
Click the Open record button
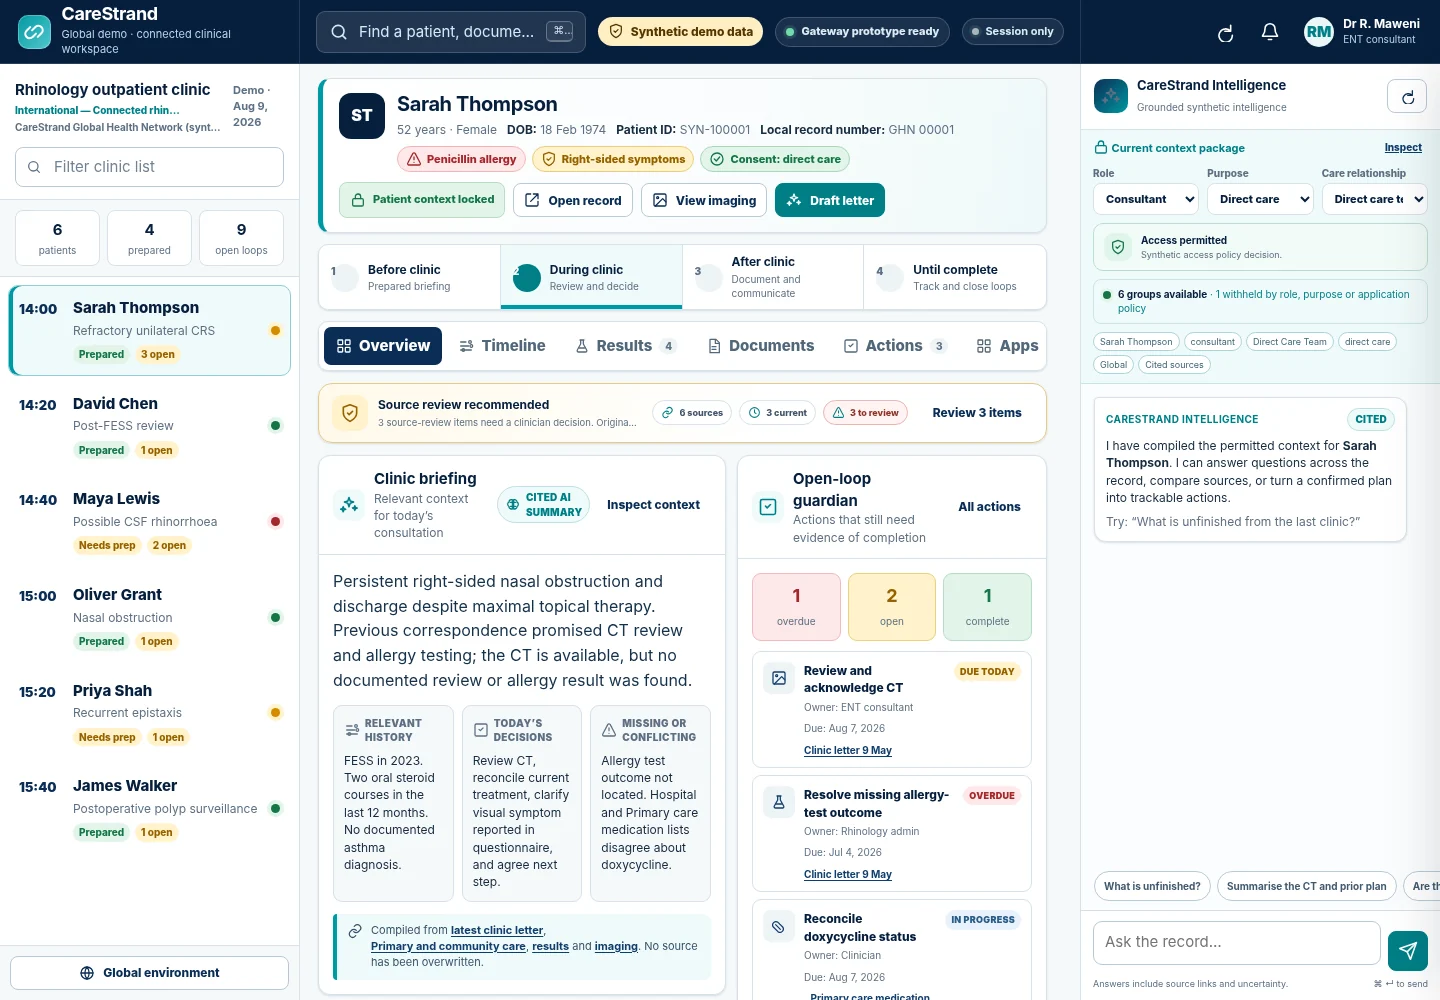tap(573, 200)
